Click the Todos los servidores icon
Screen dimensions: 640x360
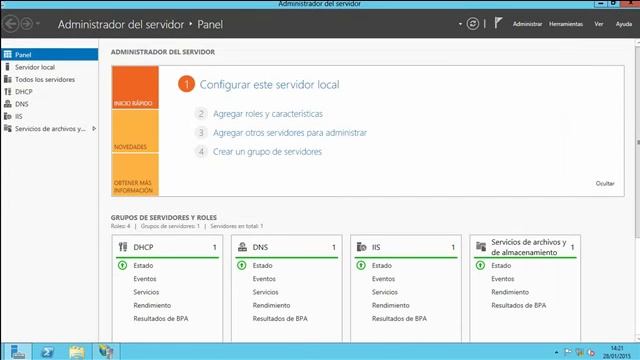7,79
